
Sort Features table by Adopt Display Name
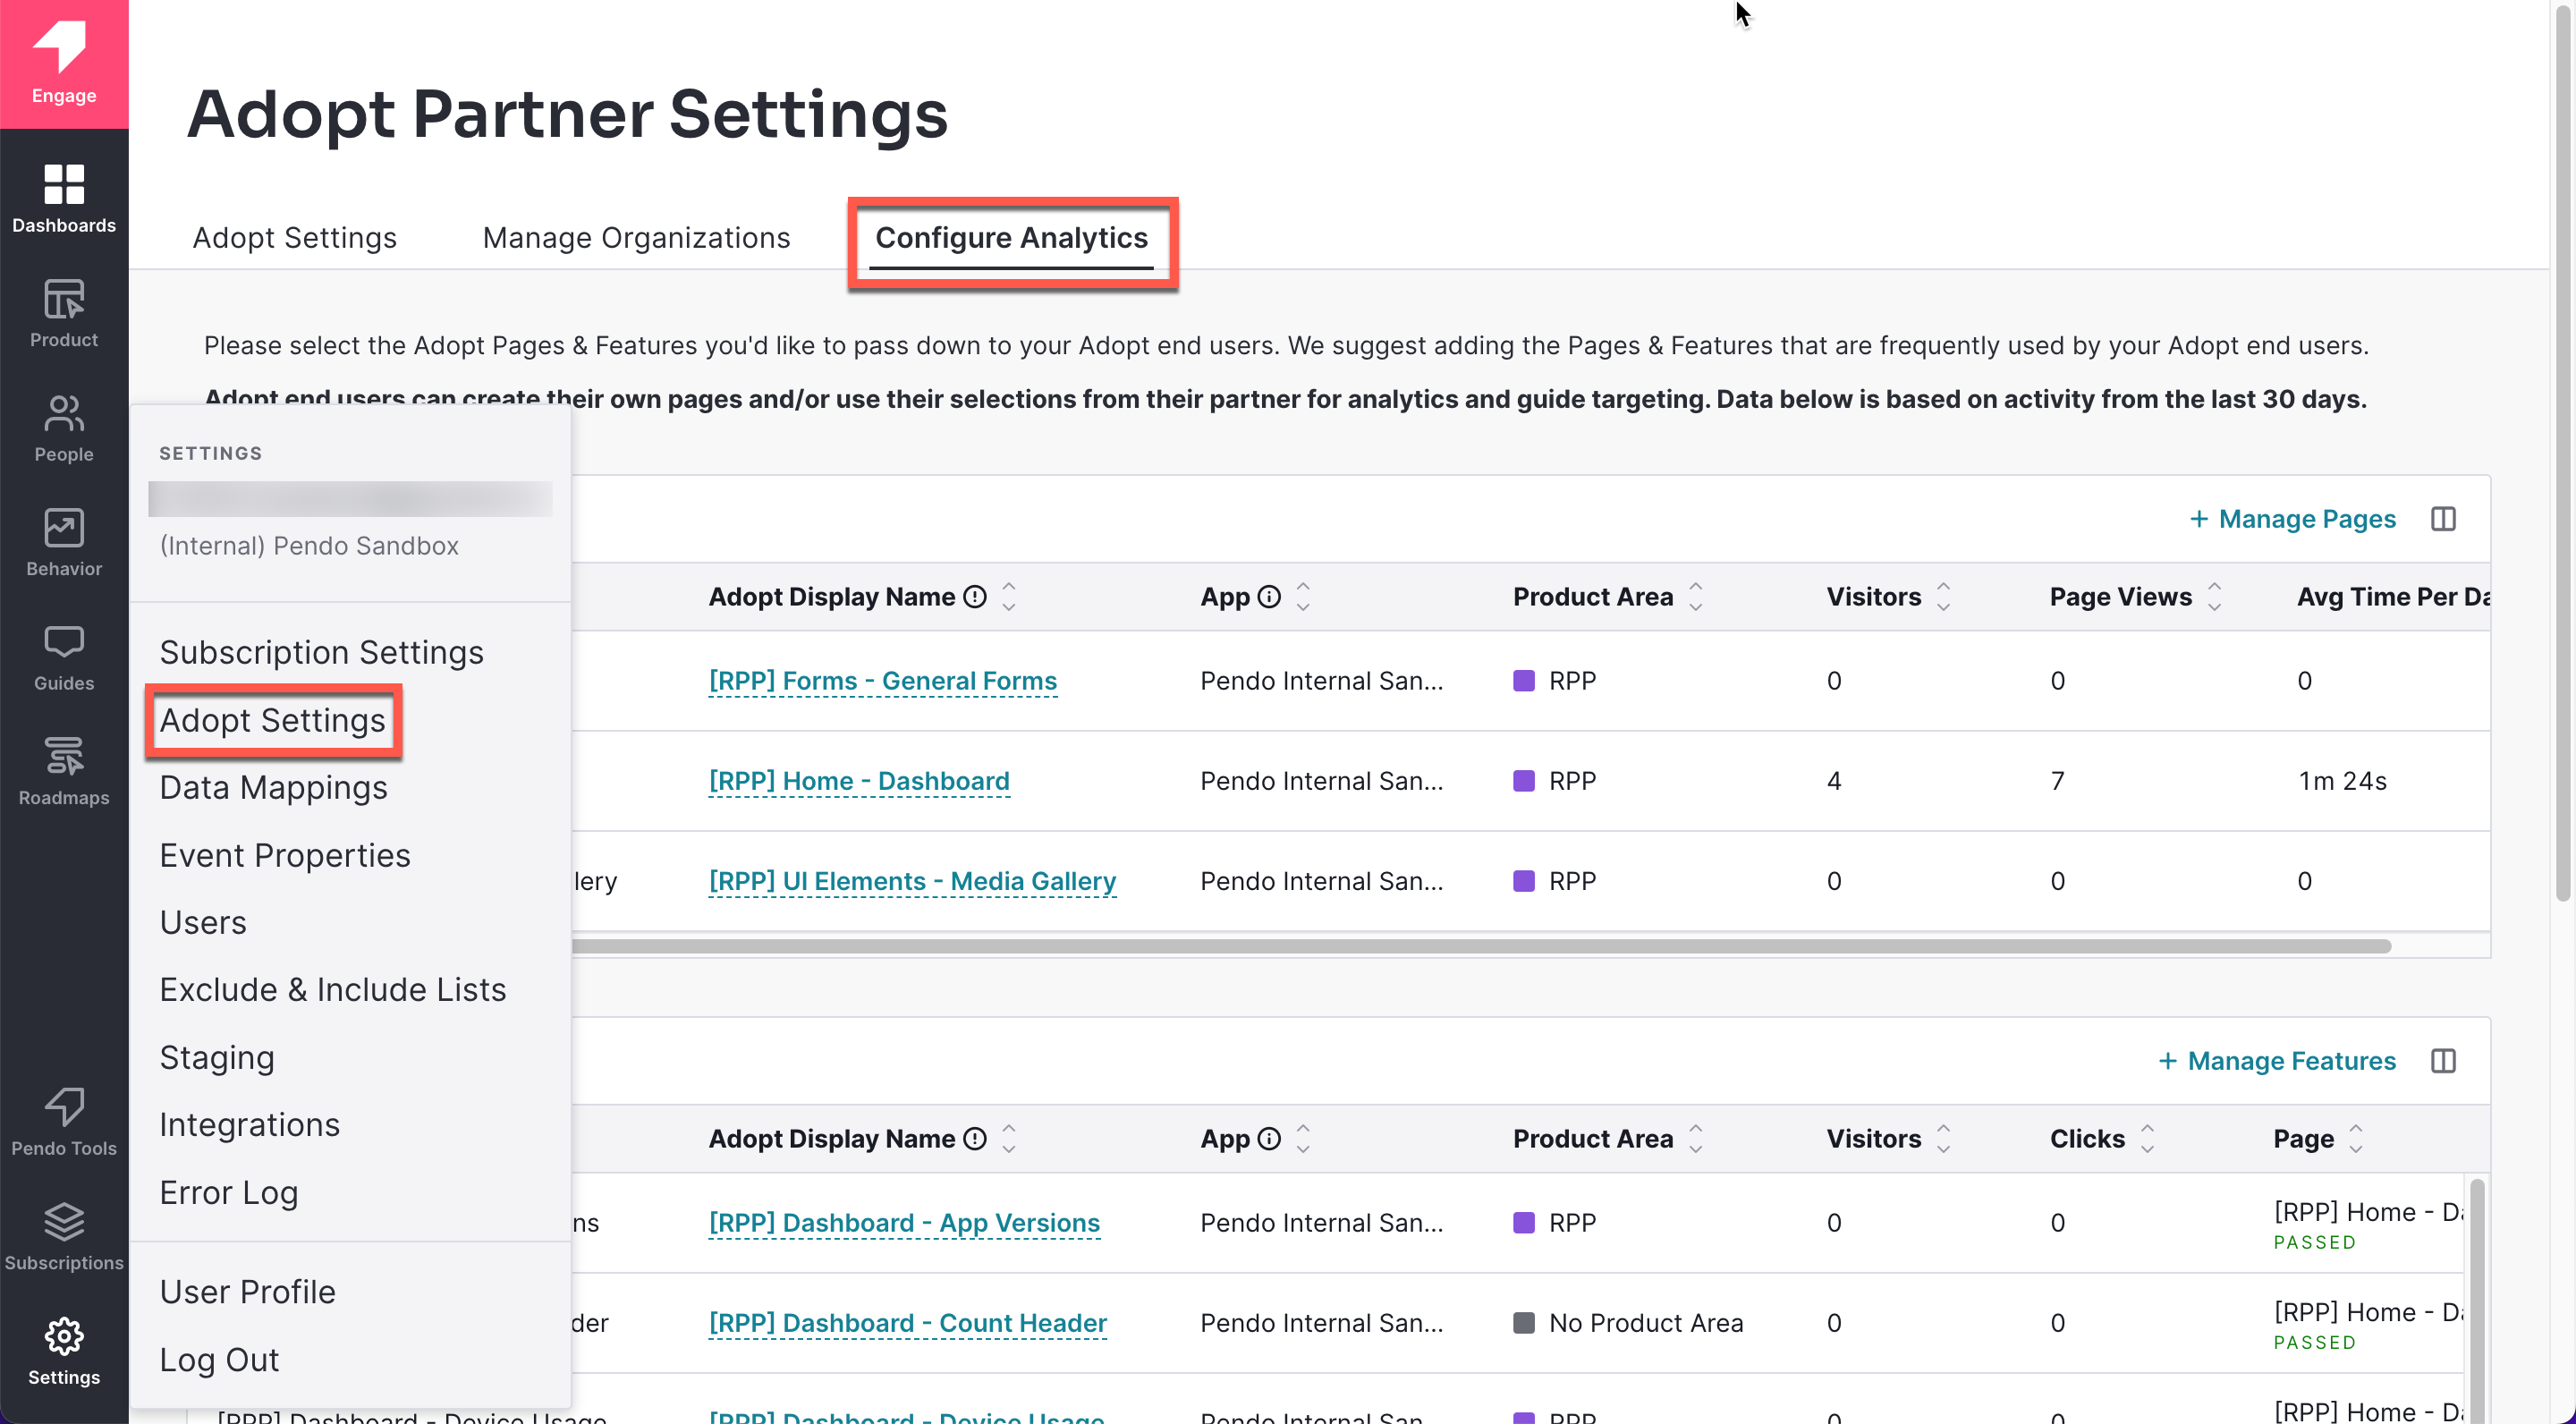(x=1009, y=1139)
